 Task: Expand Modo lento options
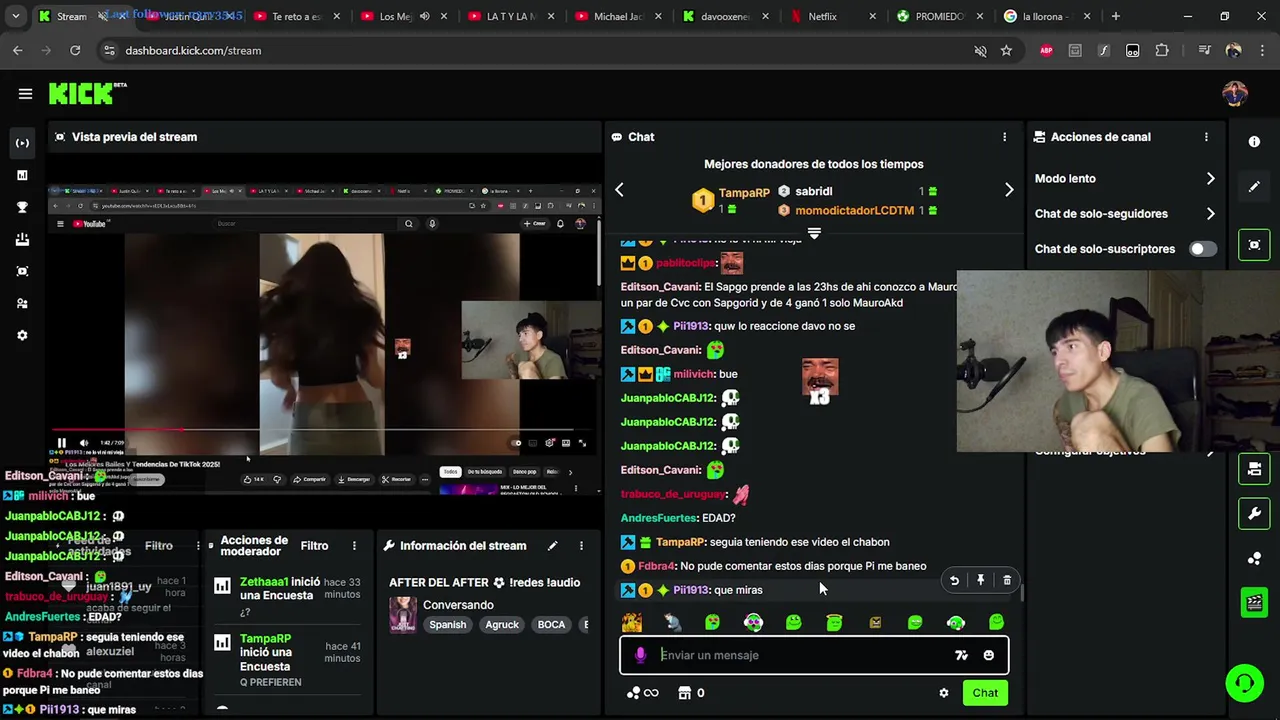pos(1210,179)
